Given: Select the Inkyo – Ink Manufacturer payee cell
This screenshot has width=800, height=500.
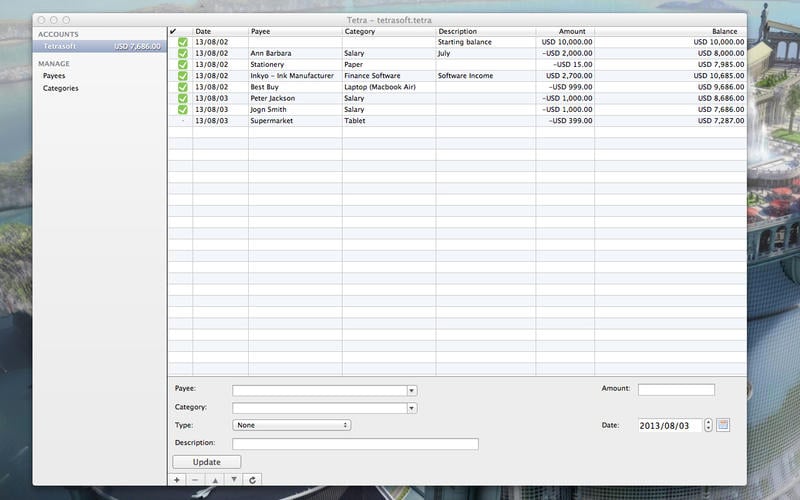Looking at the screenshot, I should click(x=295, y=76).
